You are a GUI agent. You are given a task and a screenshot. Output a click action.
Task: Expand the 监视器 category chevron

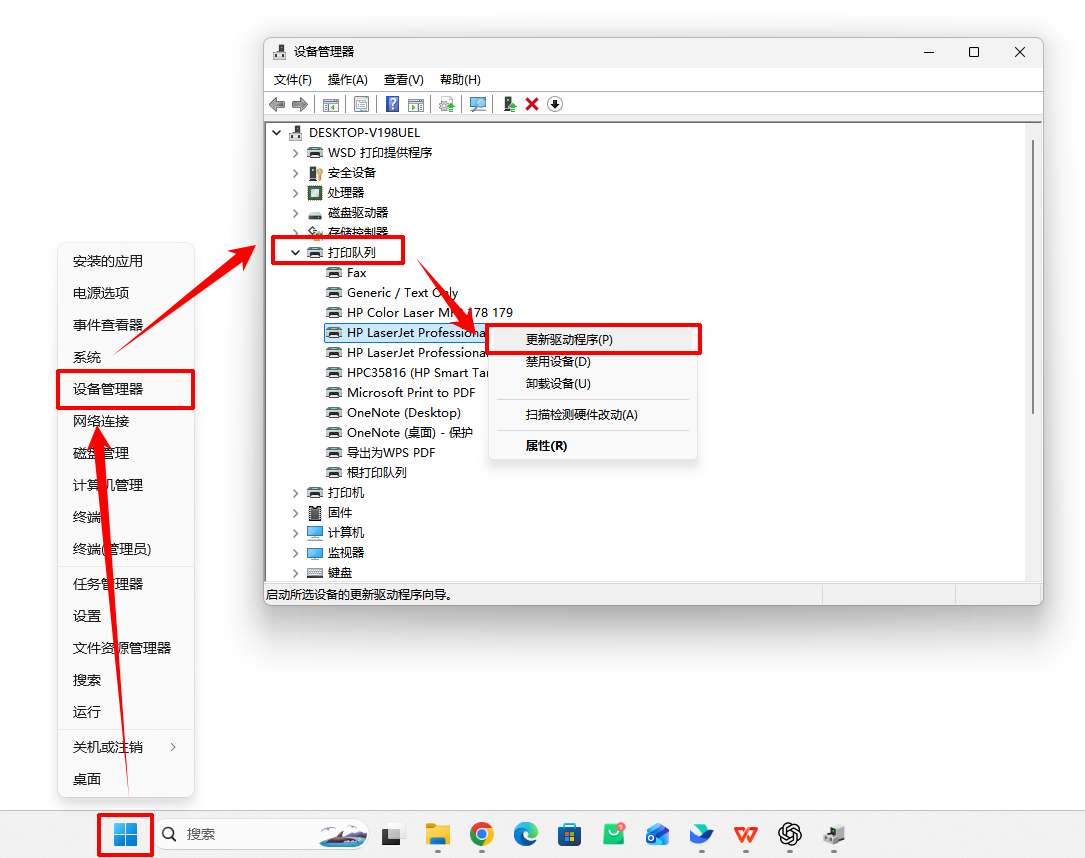[295, 553]
